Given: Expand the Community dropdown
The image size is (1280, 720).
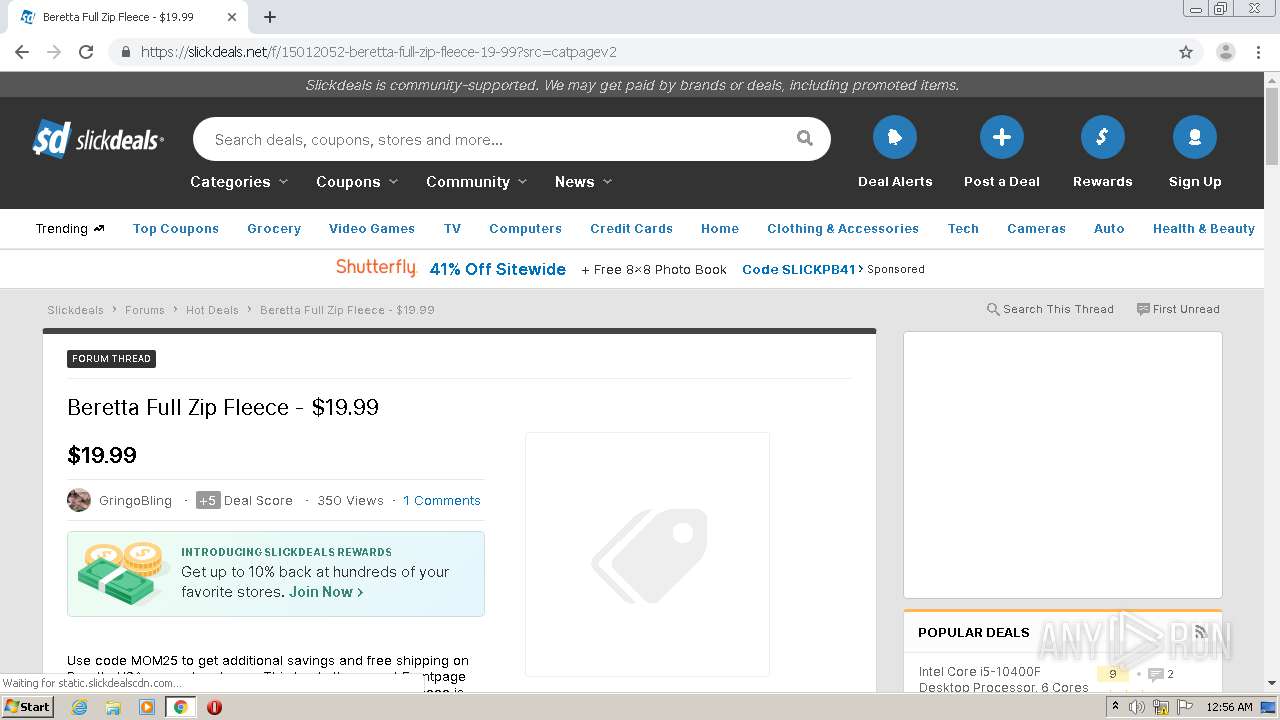Looking at the screenshot, I should pyautogui.click(x=477, y=182).
